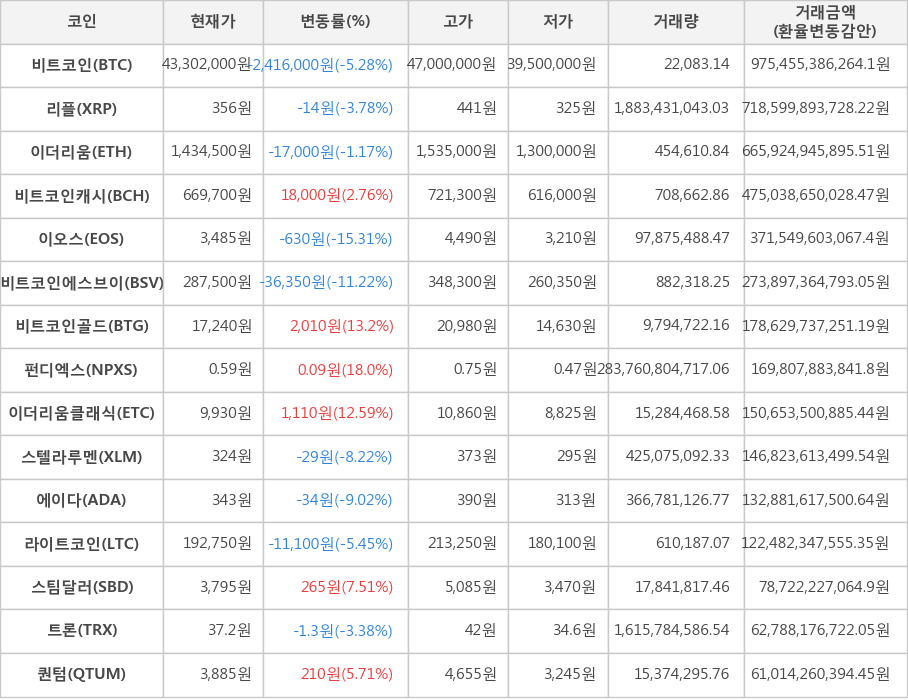Select the 펀디엑스(NPXS) coin name
The height and width of the screenshot is (700, 908).
coord(82,370)
